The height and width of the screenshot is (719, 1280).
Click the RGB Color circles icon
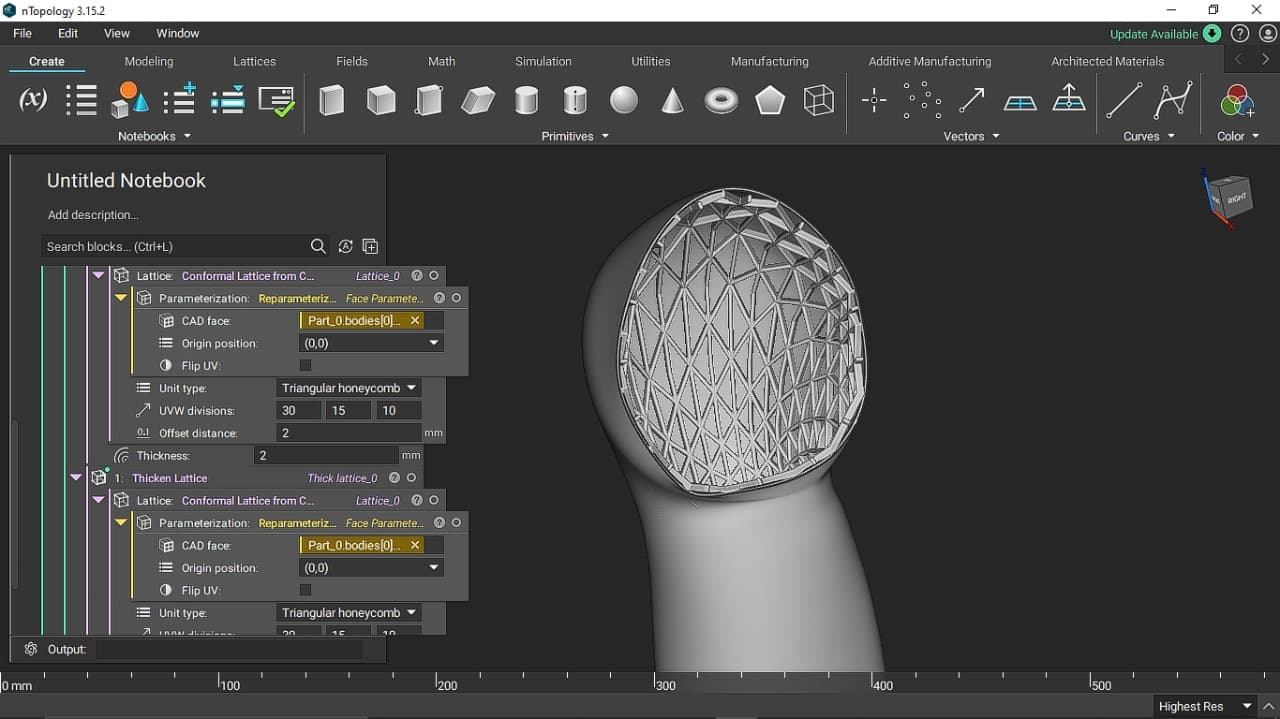point(1238,100)
